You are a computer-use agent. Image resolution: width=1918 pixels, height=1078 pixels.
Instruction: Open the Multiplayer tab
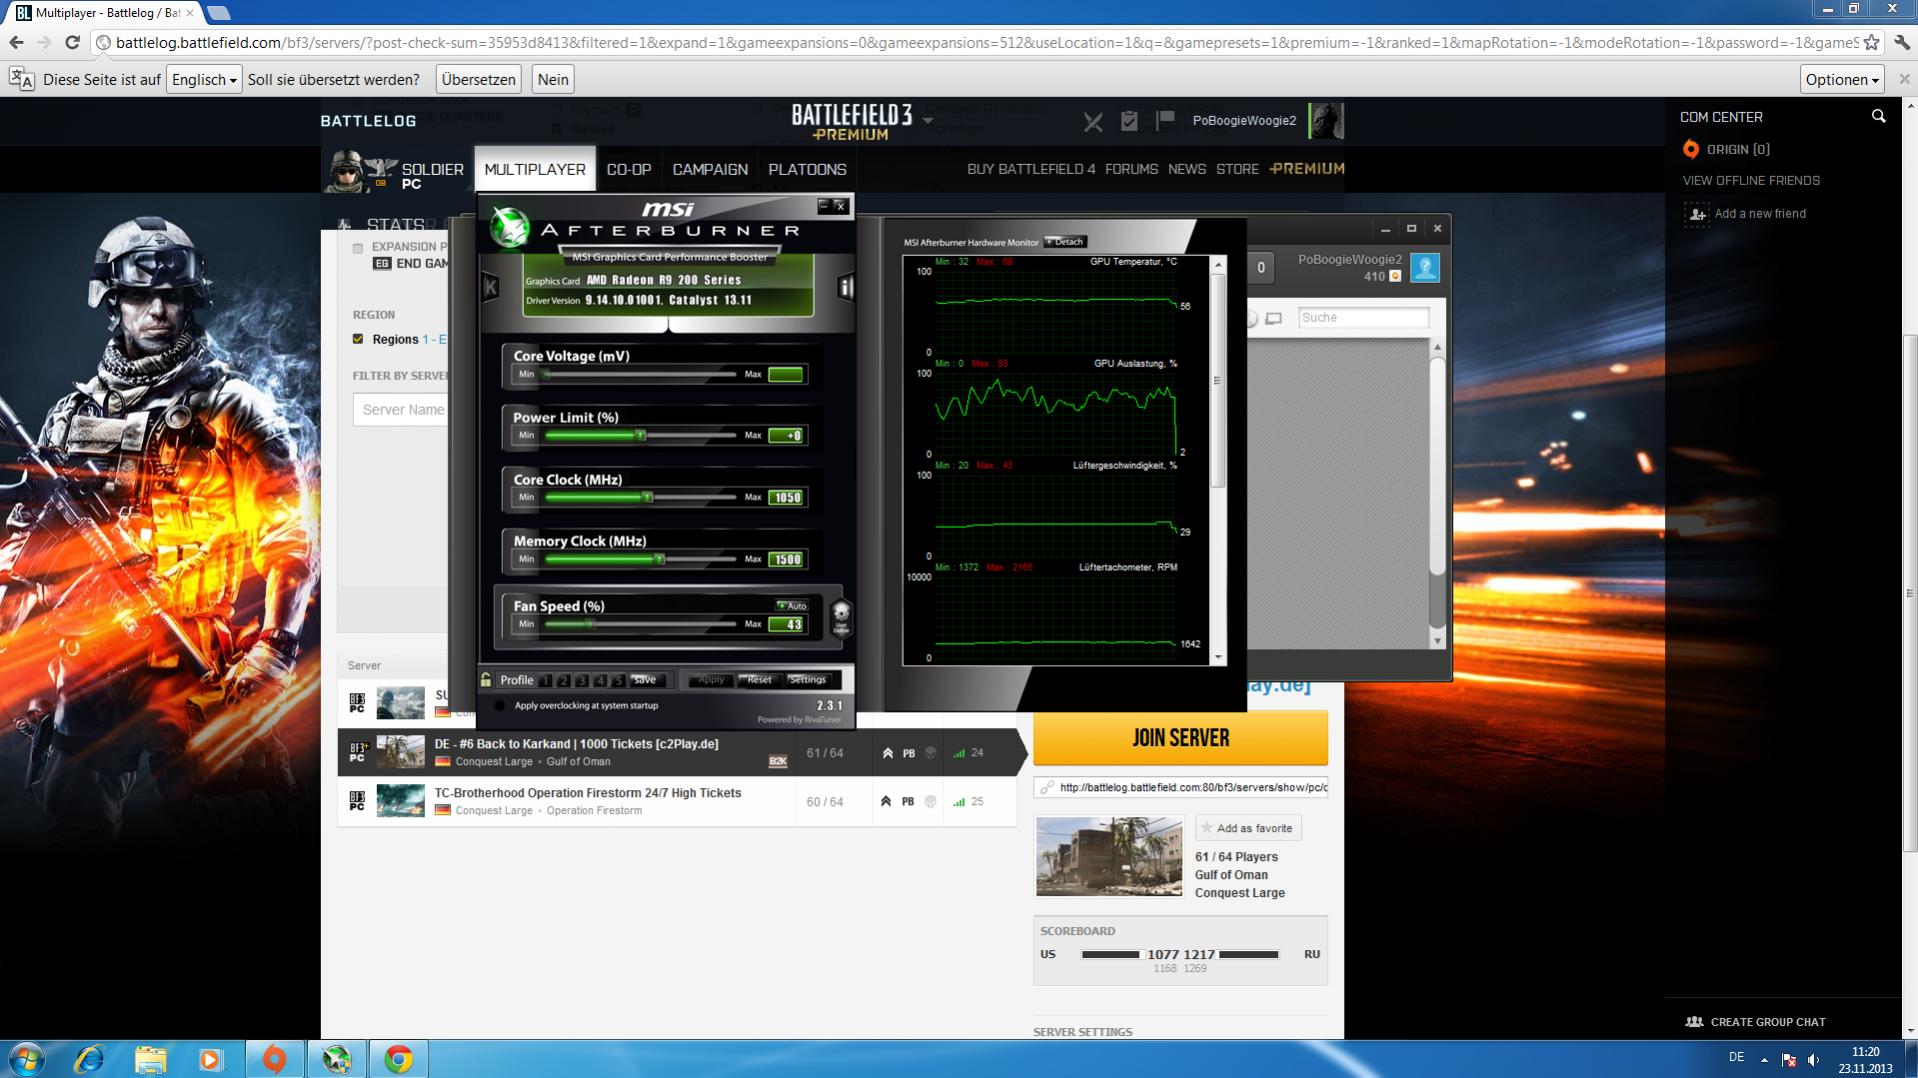pos(535,169)
